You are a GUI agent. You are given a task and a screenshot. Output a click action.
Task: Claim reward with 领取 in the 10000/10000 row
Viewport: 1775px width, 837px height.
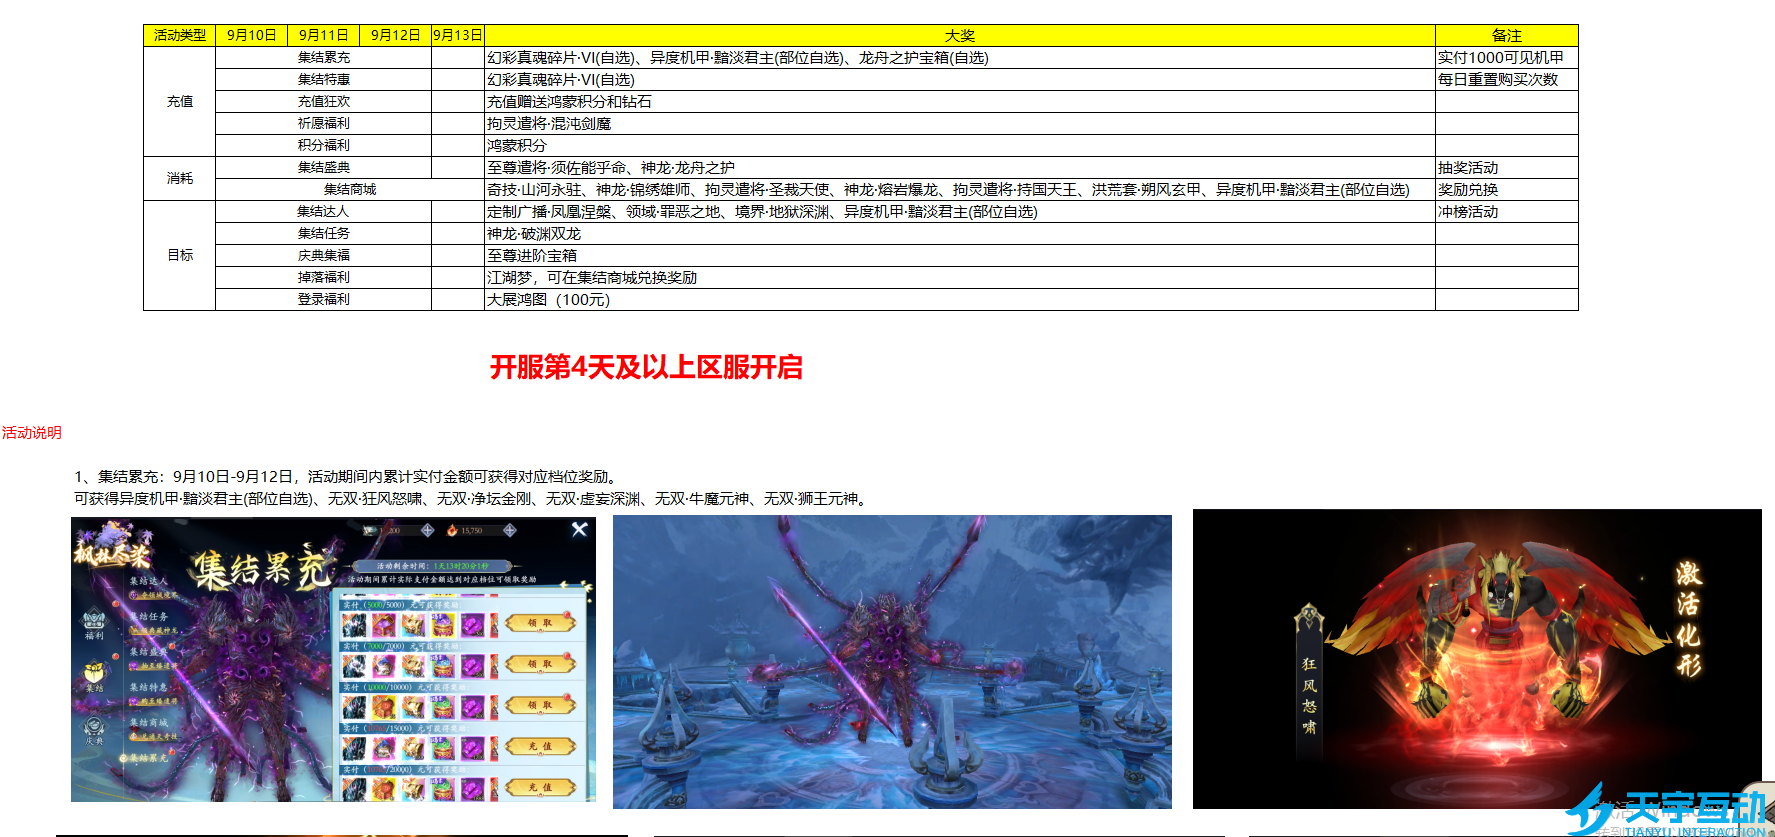click(x=540, y=705)
